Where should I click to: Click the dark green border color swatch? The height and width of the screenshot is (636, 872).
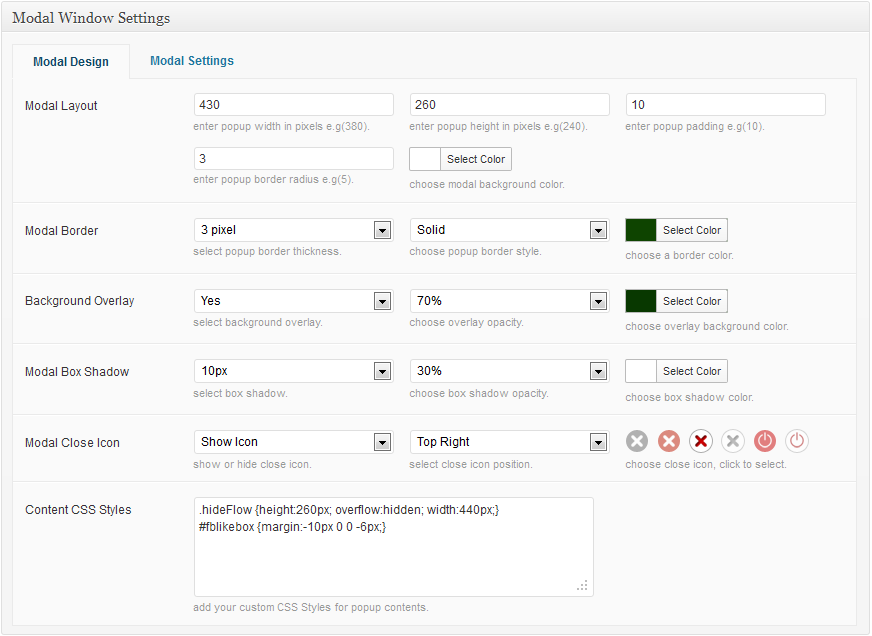point(641,230)
